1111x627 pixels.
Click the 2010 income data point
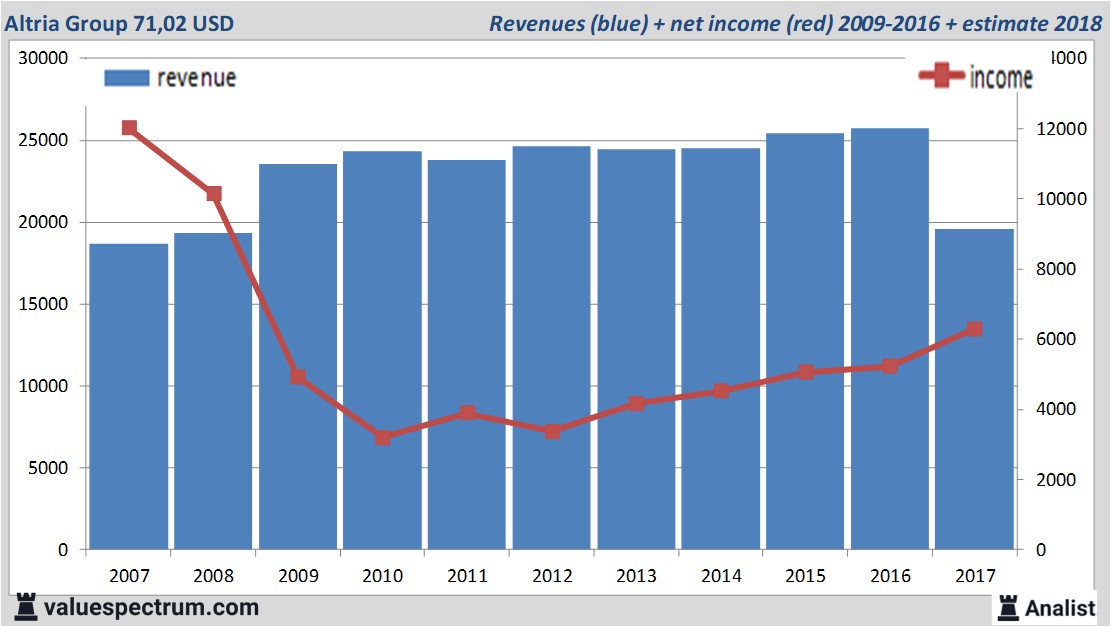383,437
